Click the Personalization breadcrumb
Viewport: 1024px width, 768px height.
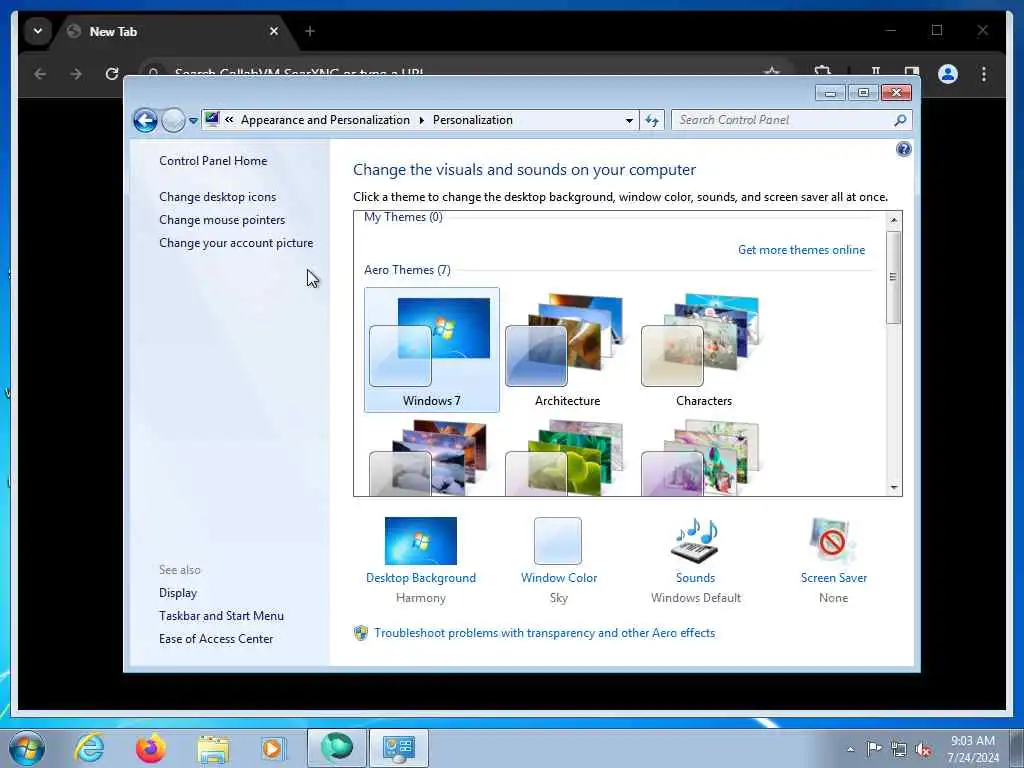tap(473, 120)
